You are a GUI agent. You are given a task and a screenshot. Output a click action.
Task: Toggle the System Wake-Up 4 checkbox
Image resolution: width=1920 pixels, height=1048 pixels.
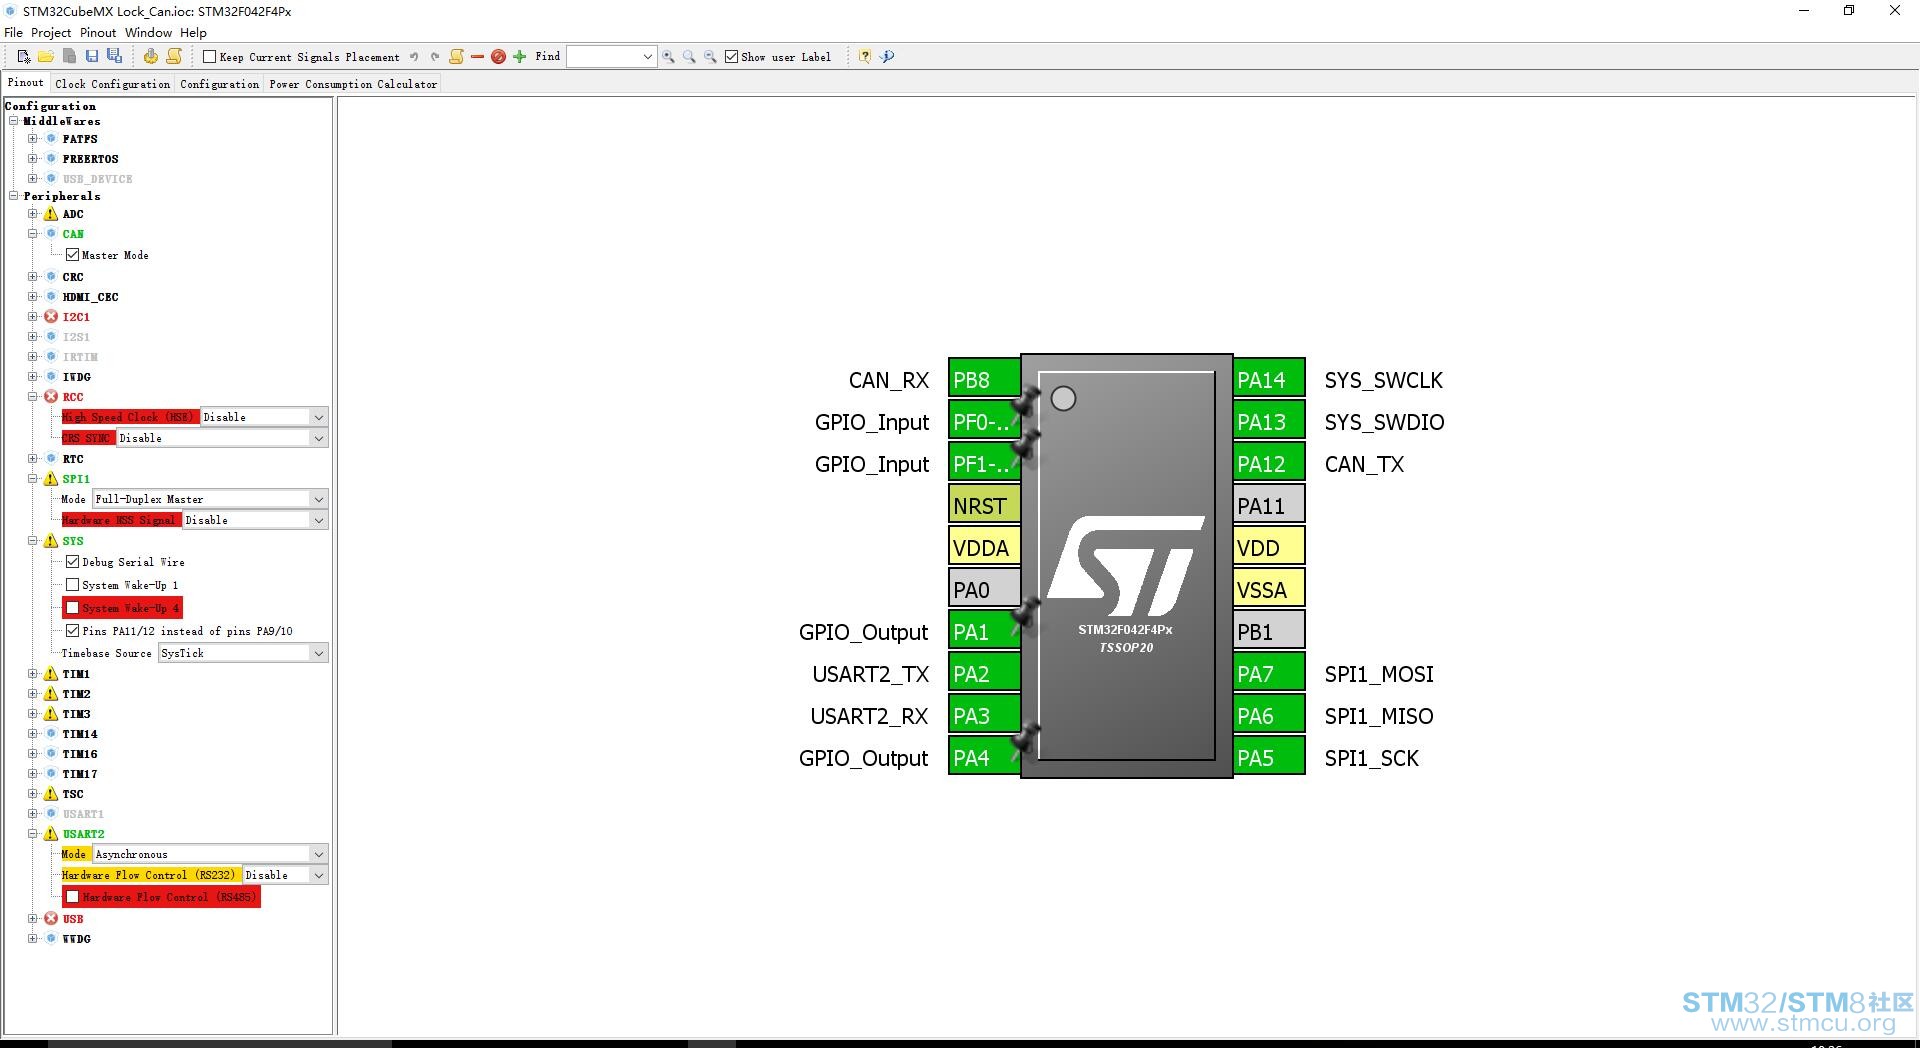72,608
